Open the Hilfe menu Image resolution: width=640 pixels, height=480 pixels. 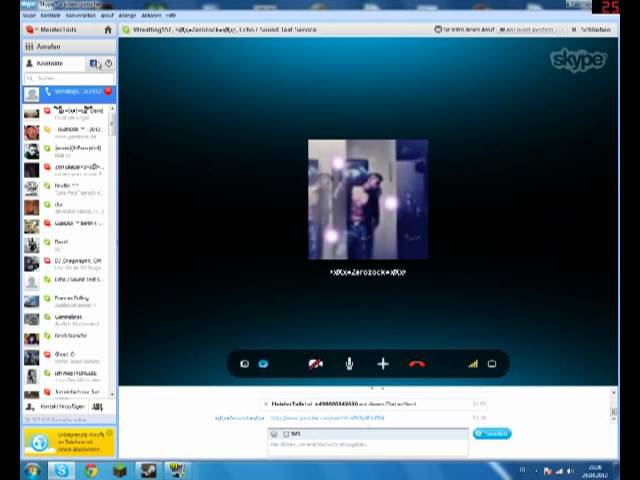[x=171, y=15]
